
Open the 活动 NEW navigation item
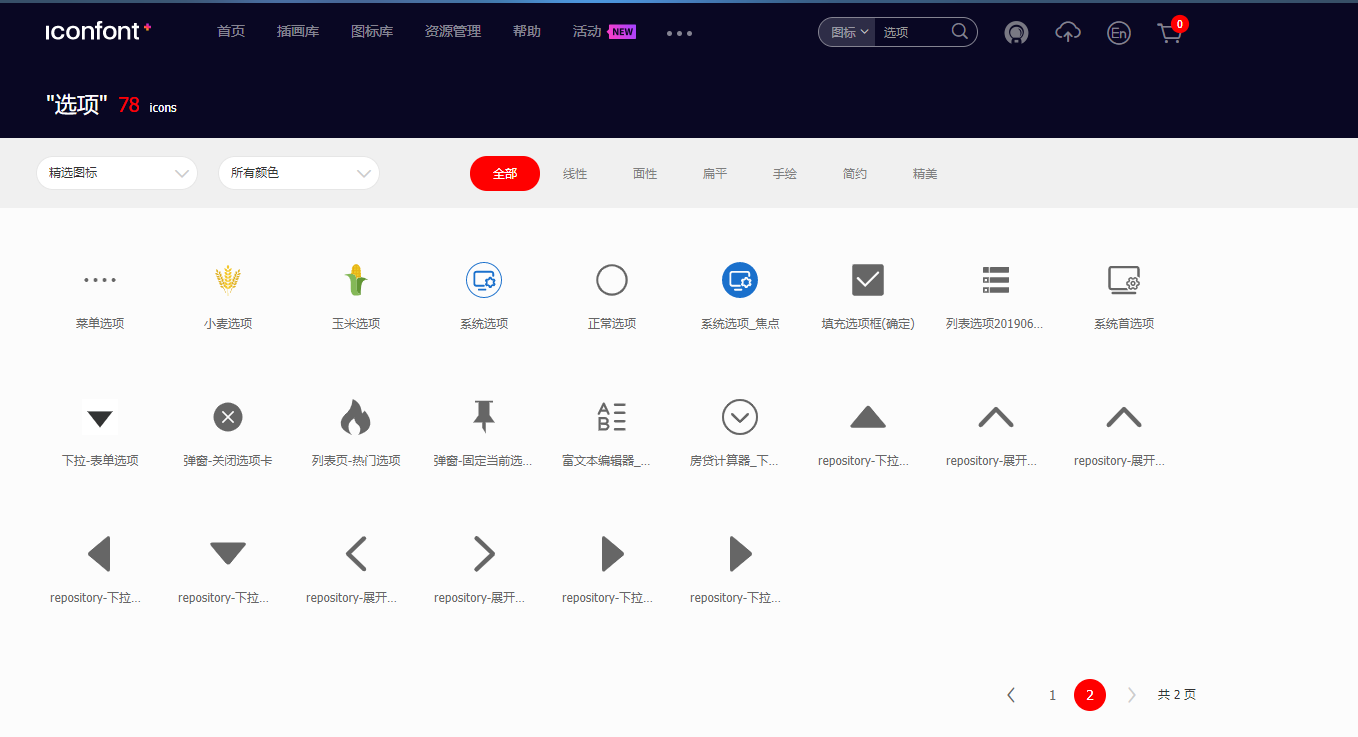(x=604, y=32)
